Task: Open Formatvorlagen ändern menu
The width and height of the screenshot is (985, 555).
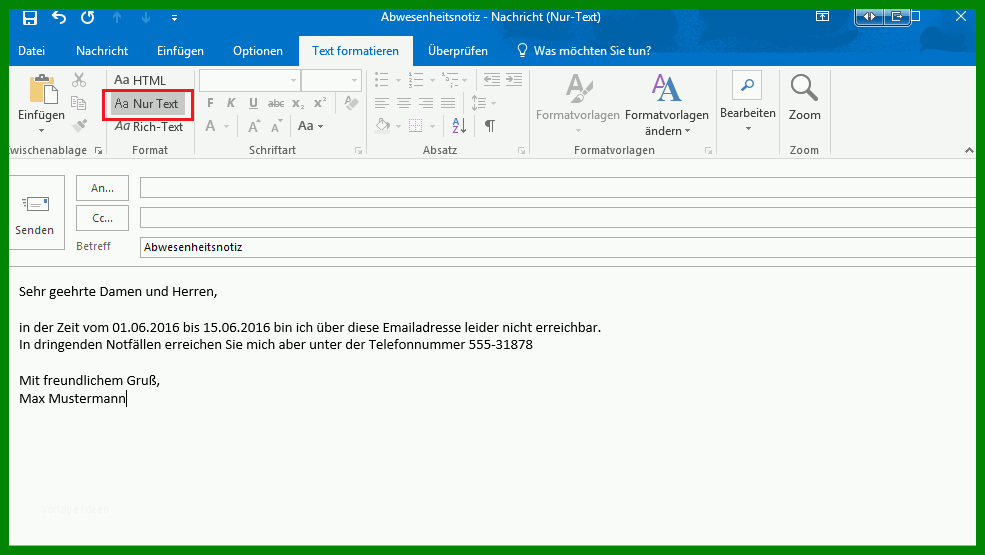Action: (x=667, y=103)
